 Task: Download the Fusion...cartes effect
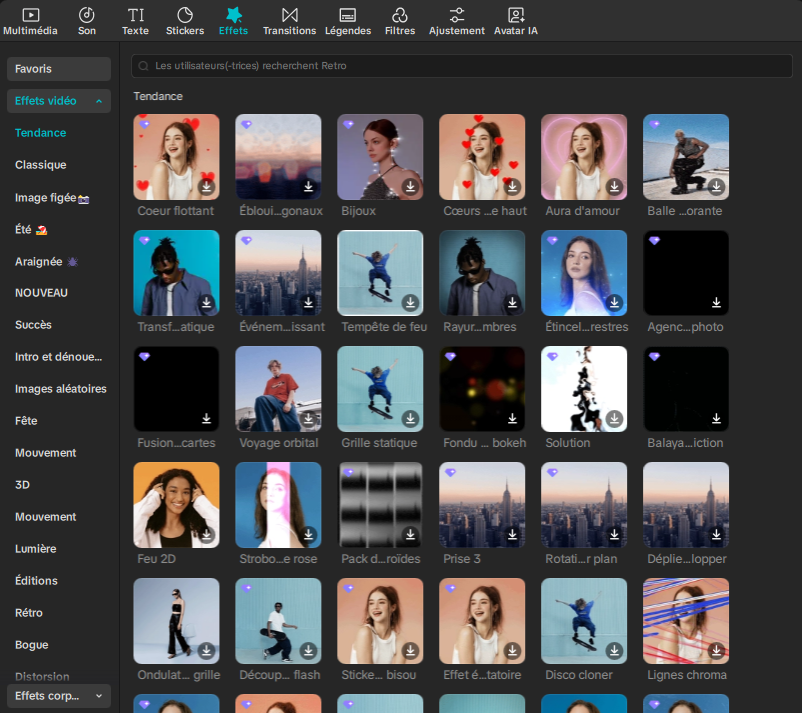click(x=207, y=419)
